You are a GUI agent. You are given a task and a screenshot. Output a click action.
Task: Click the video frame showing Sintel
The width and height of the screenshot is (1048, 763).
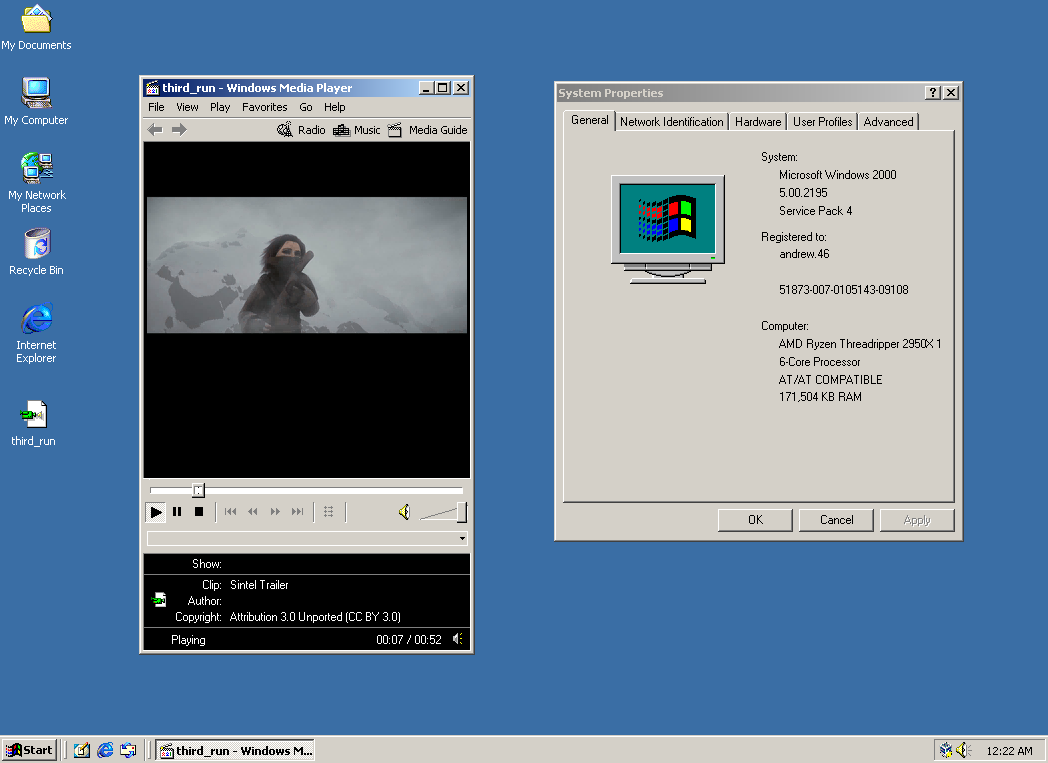tap(307, 265)
